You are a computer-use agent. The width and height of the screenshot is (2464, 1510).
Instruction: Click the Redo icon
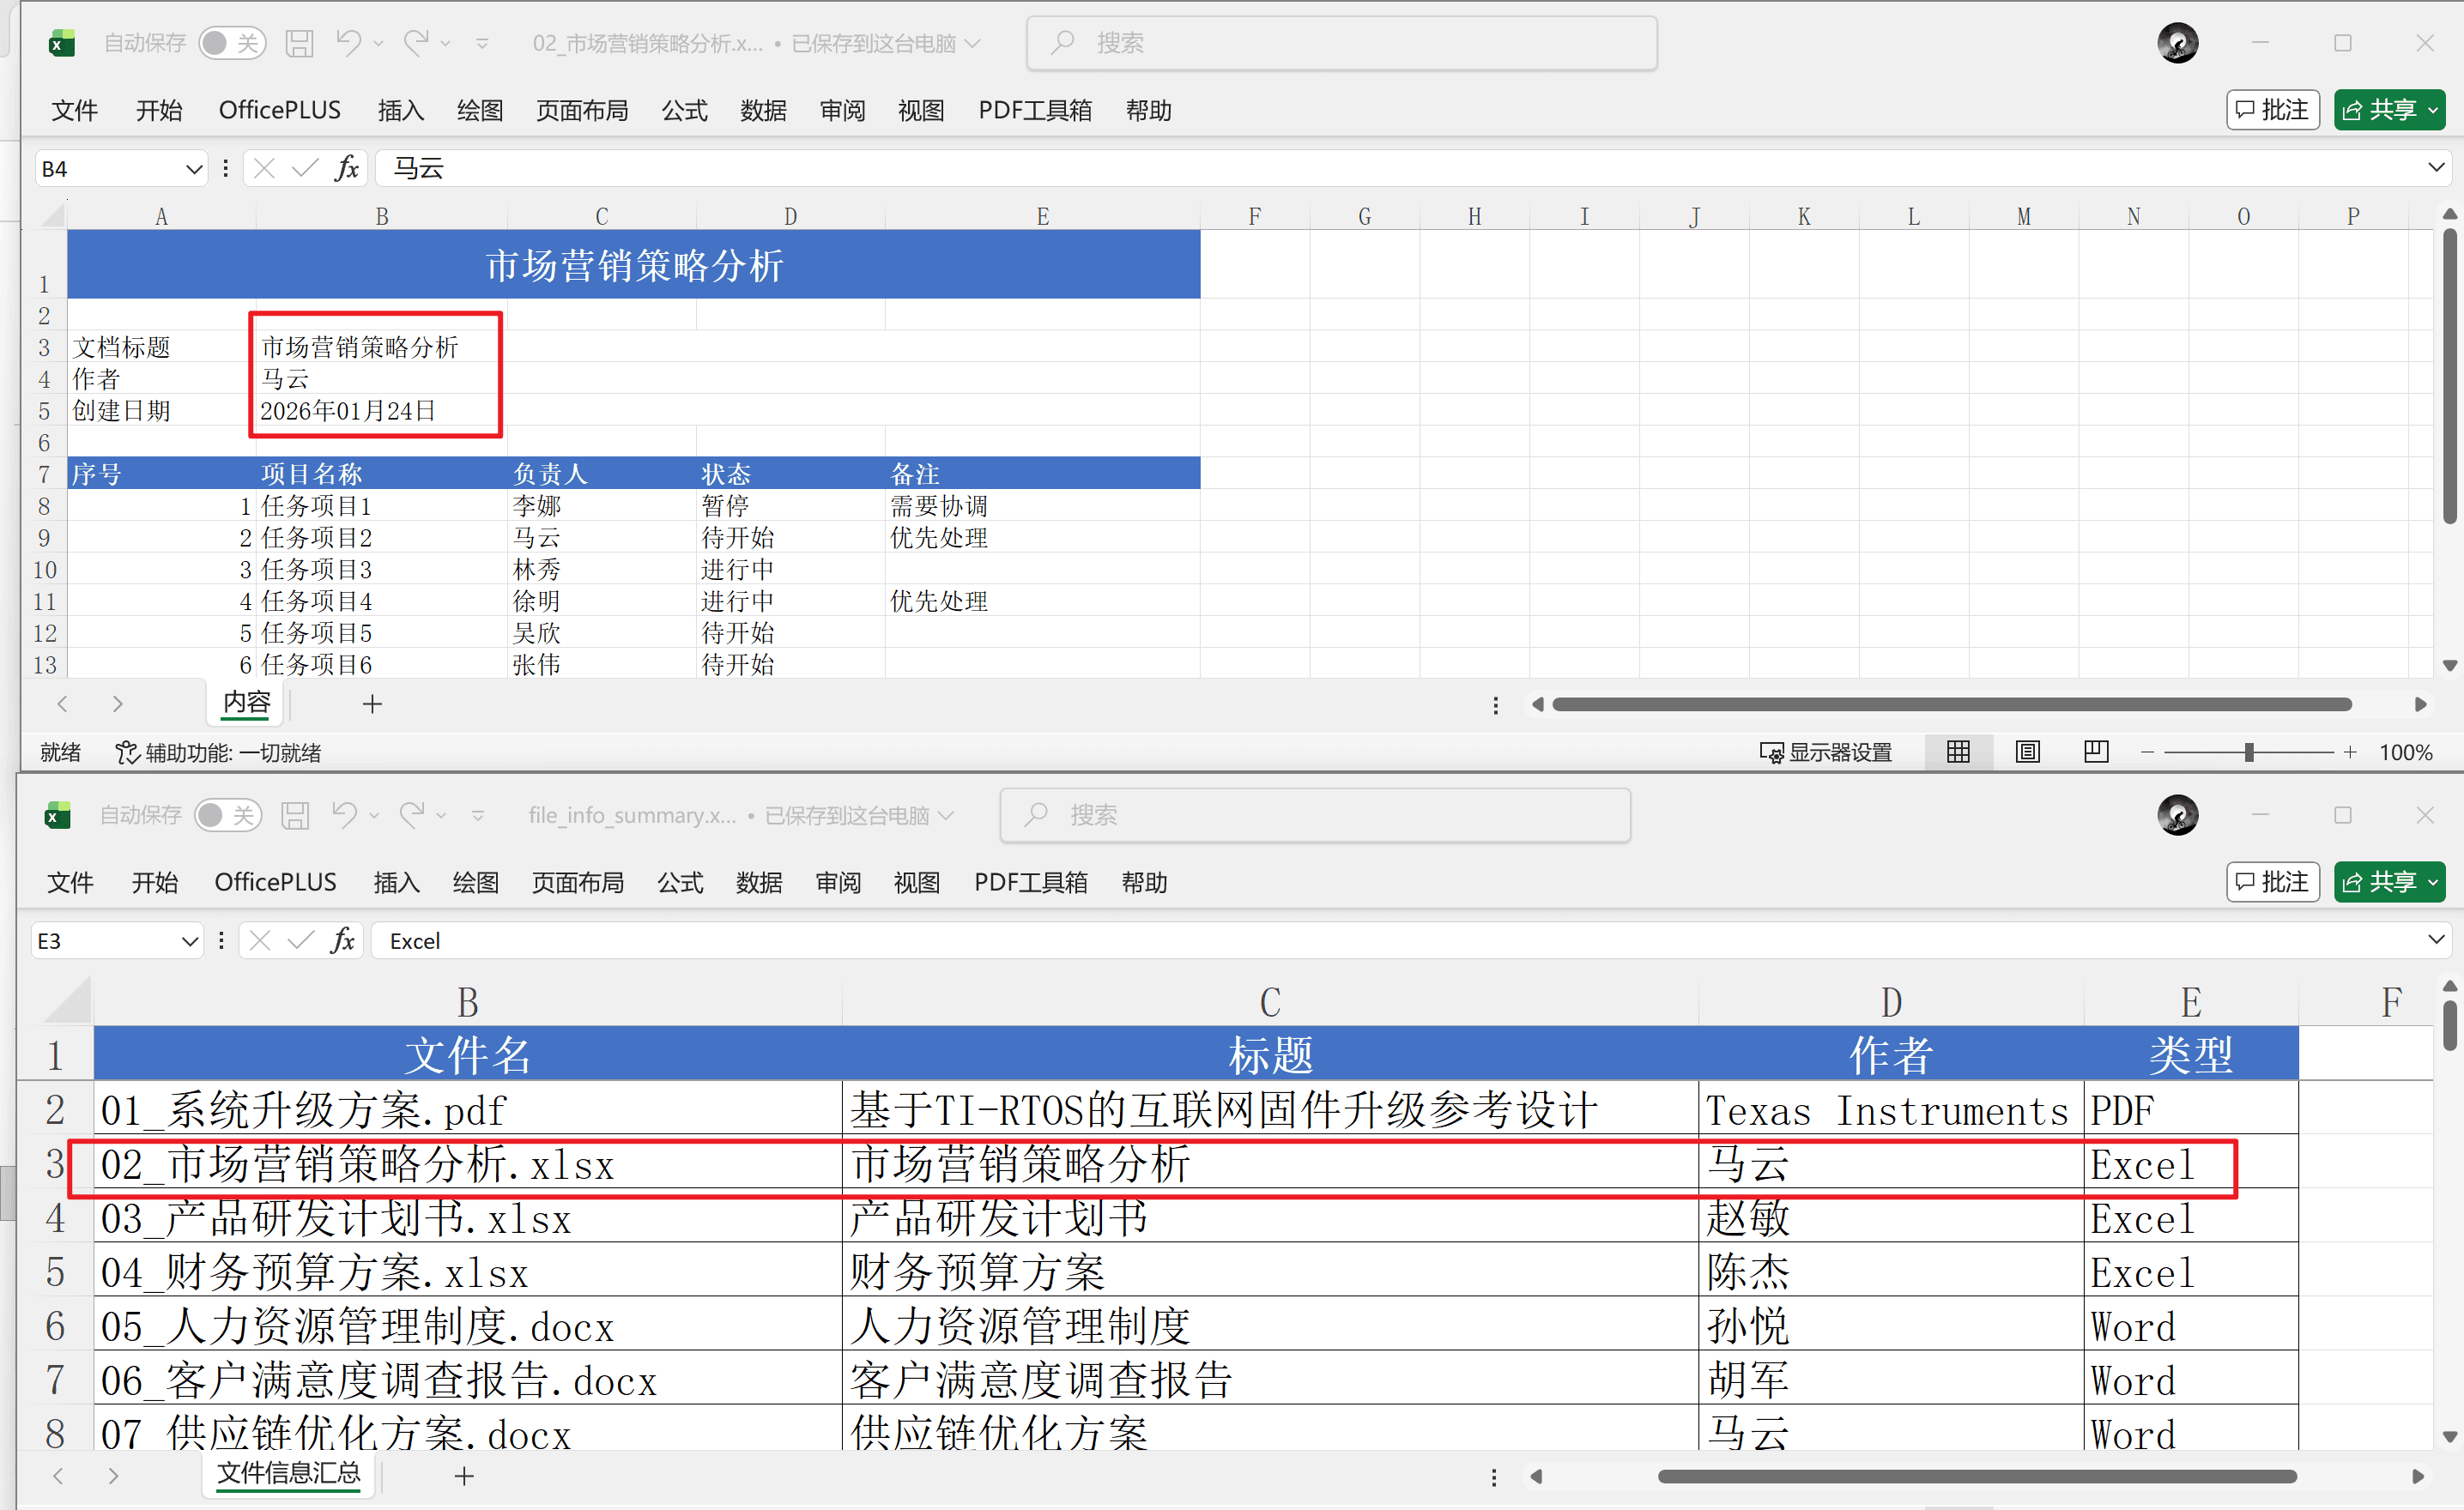[x=416, y=42]
